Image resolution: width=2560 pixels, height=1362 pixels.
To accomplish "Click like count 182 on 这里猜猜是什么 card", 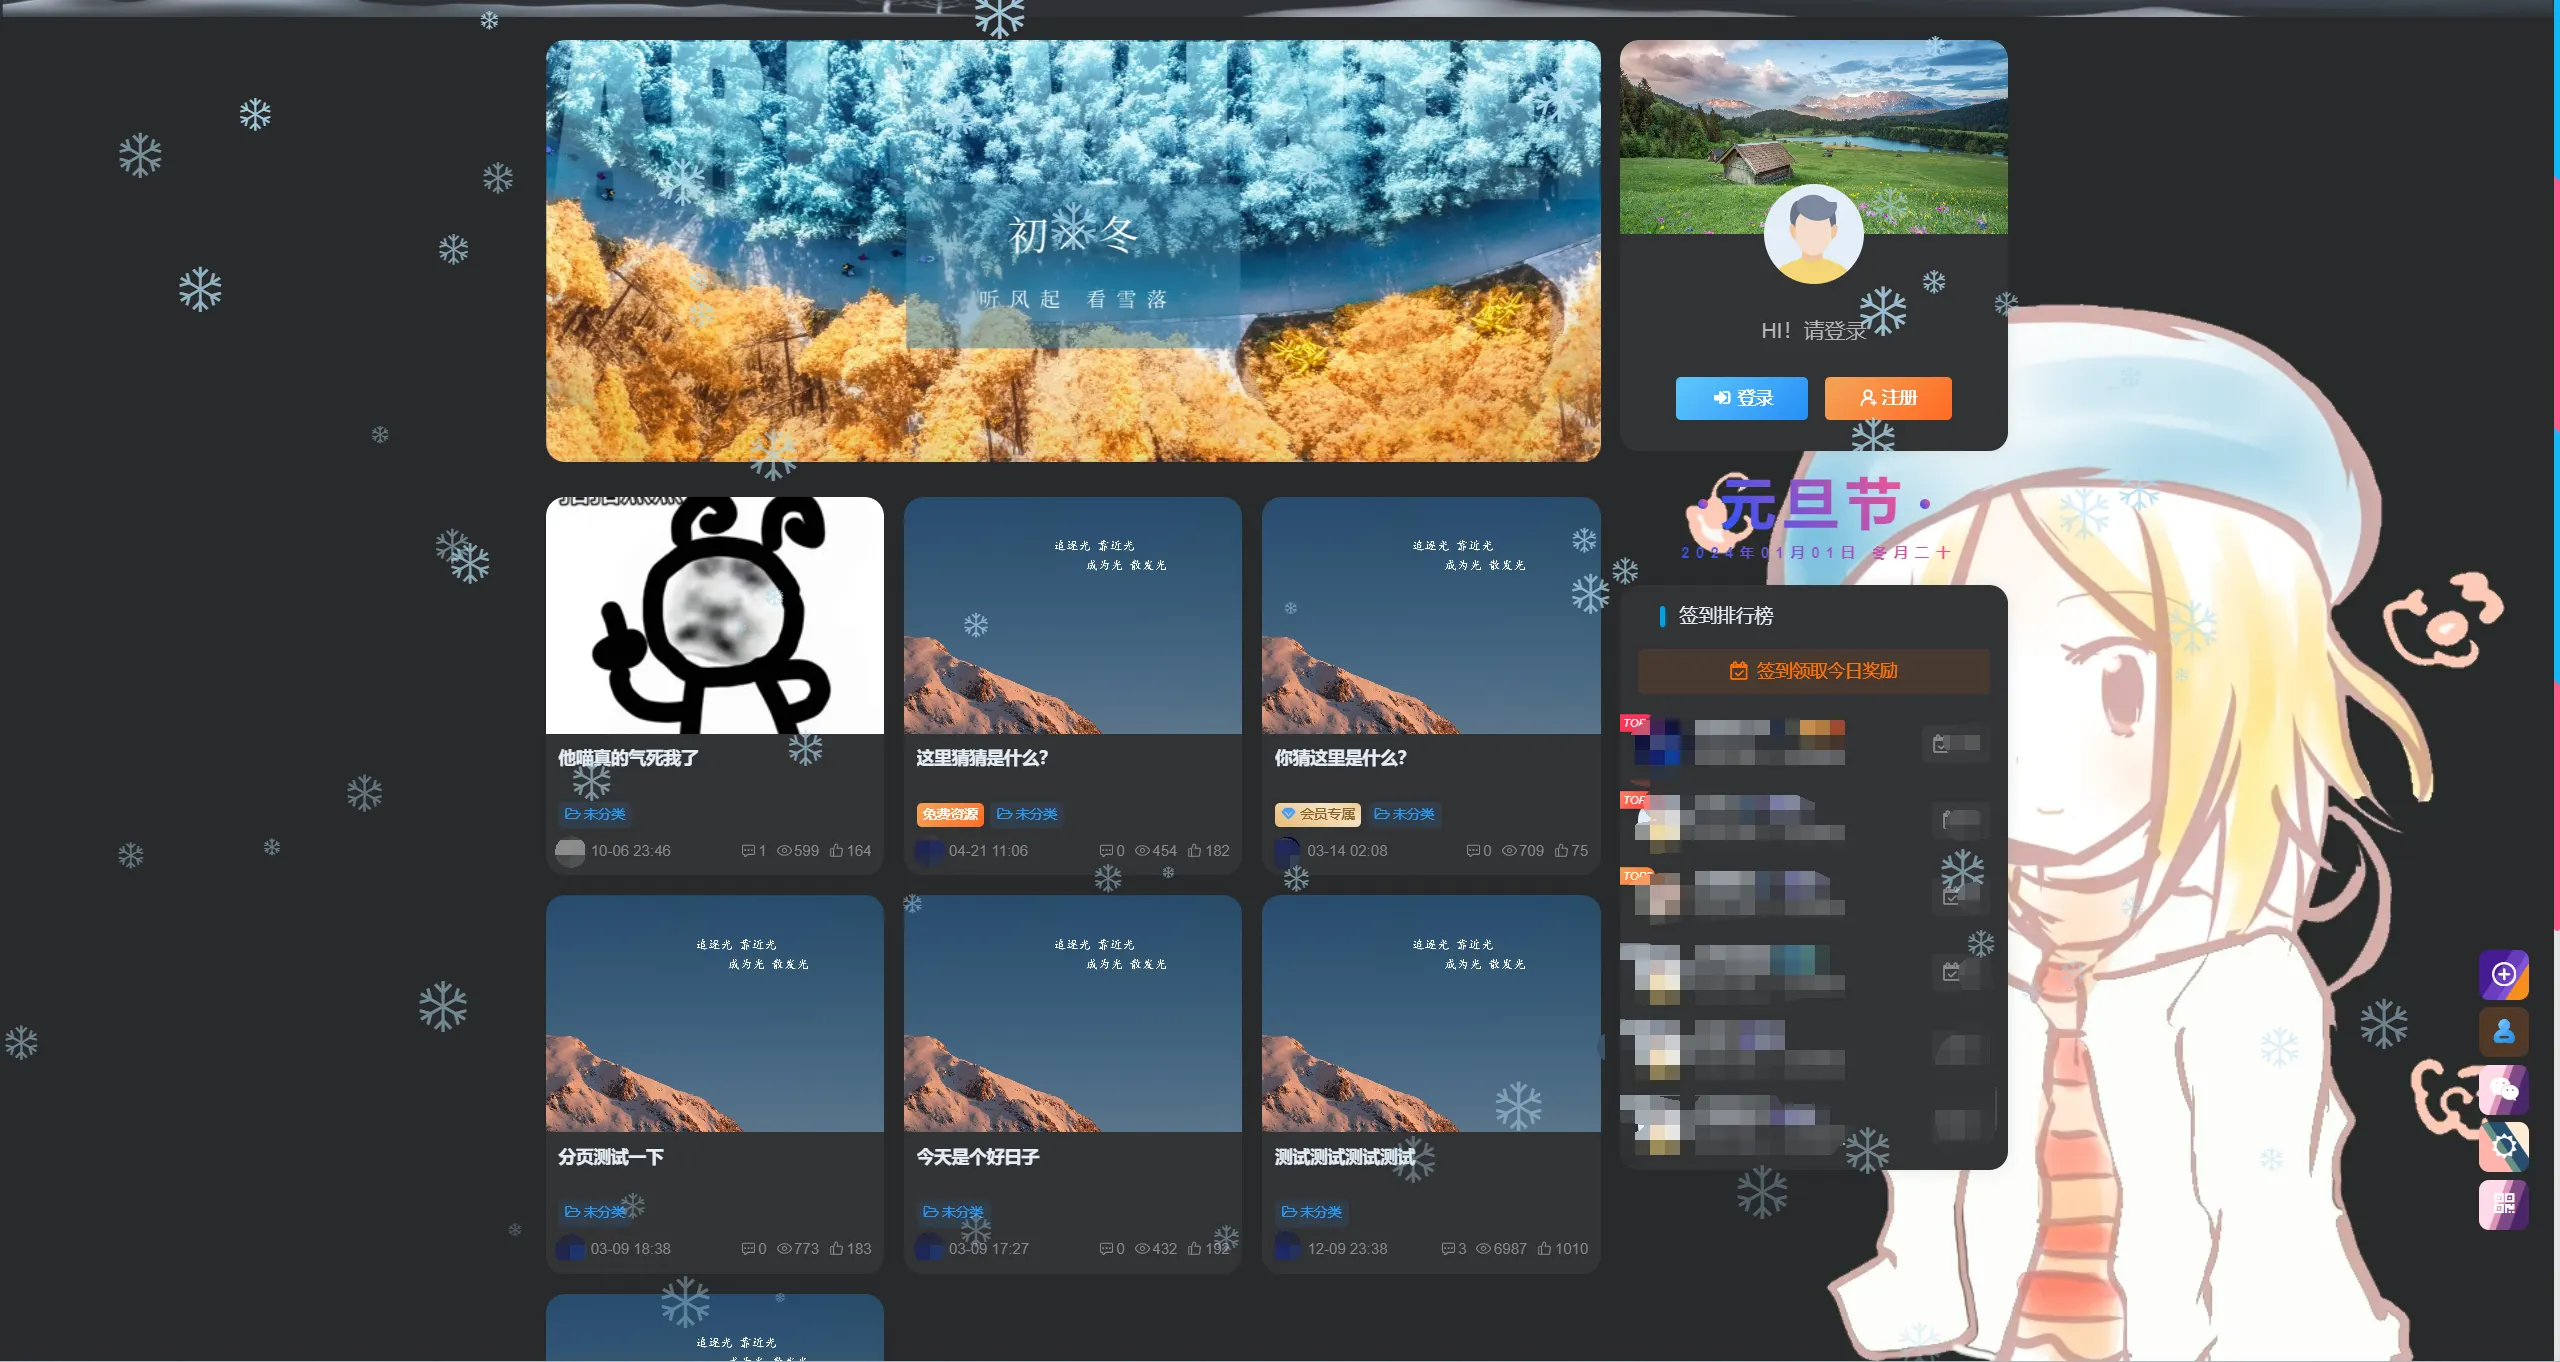I will click(x=1208, y=851).
